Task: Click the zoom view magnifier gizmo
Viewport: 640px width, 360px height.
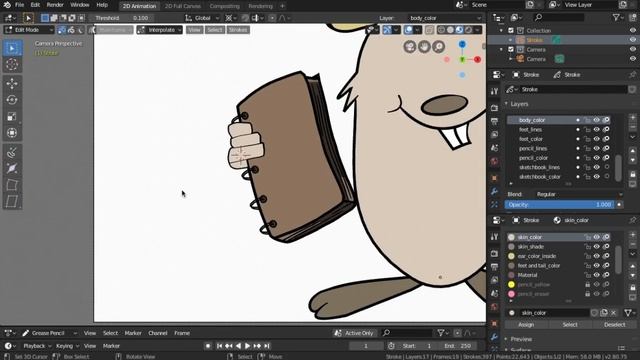Action: pos(438,47)
